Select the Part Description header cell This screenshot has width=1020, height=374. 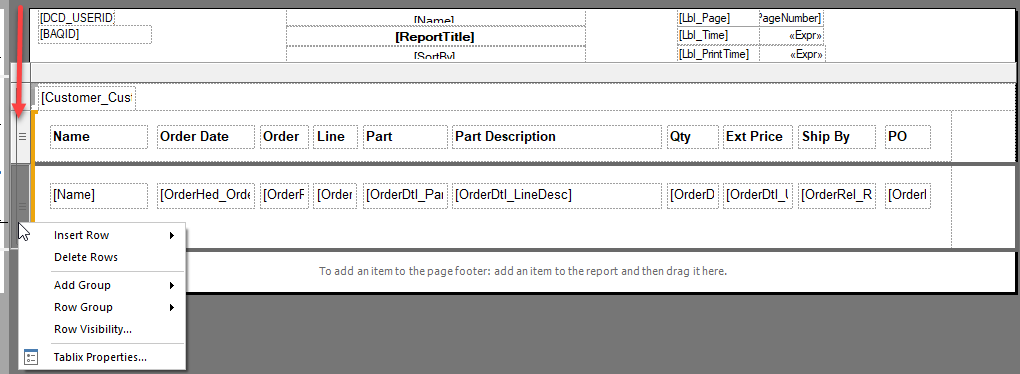tap(557, 137)
